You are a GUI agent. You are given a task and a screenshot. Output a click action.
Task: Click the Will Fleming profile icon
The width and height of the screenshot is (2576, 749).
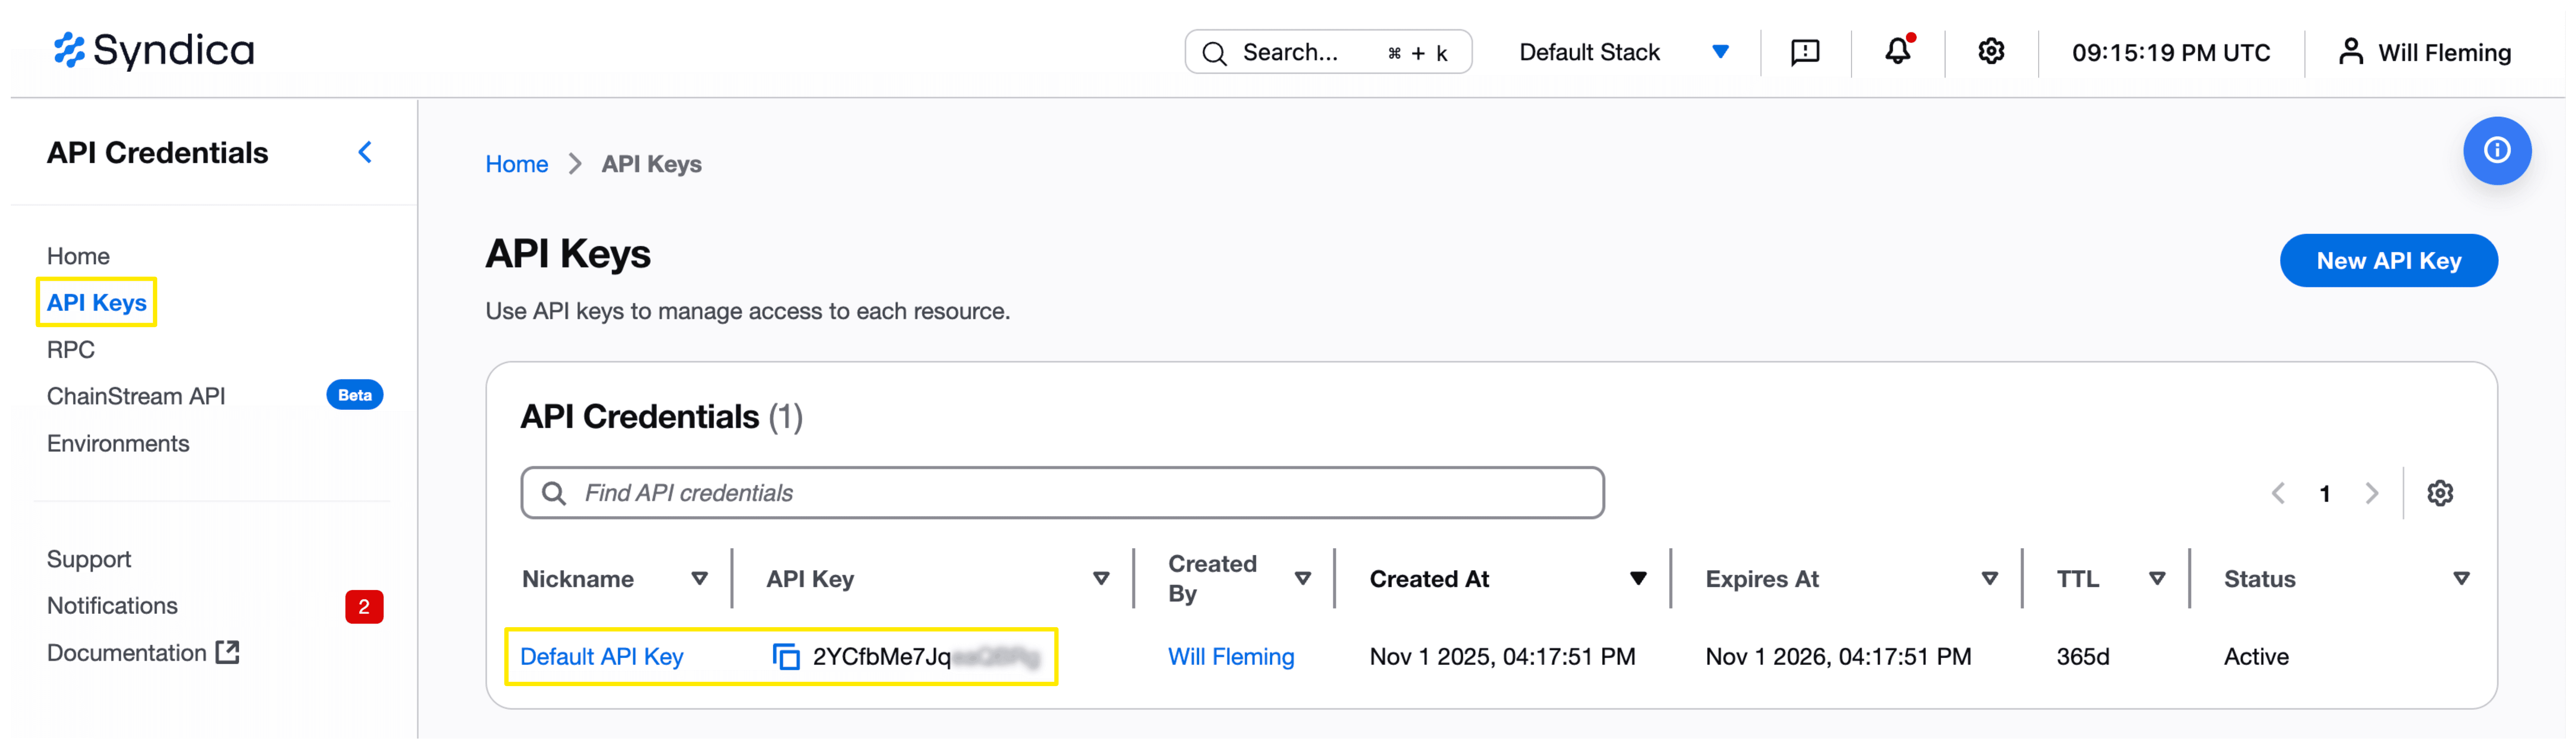[2351, 52]
